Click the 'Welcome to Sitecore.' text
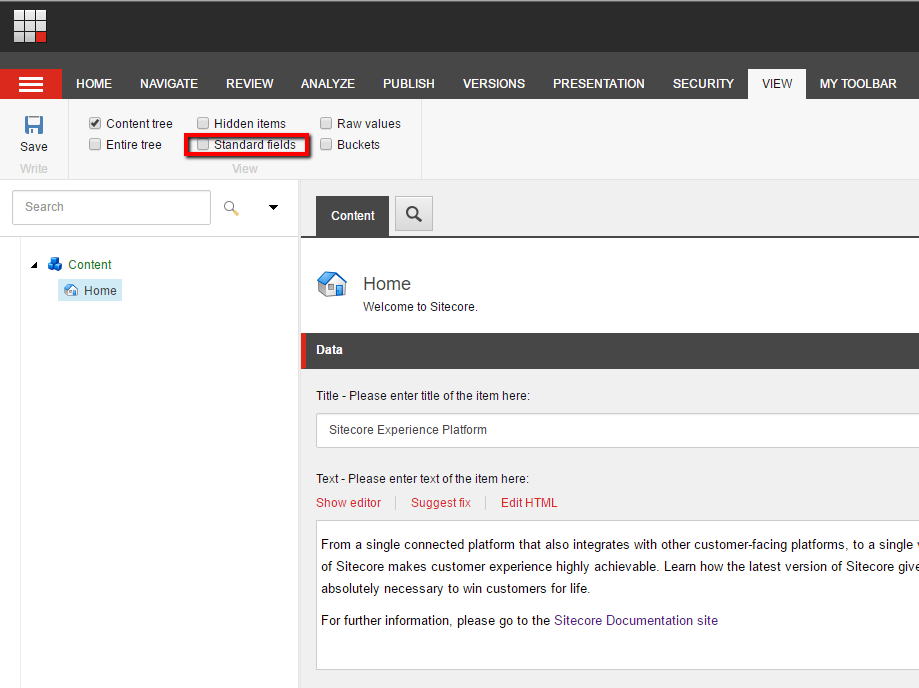 420,306
